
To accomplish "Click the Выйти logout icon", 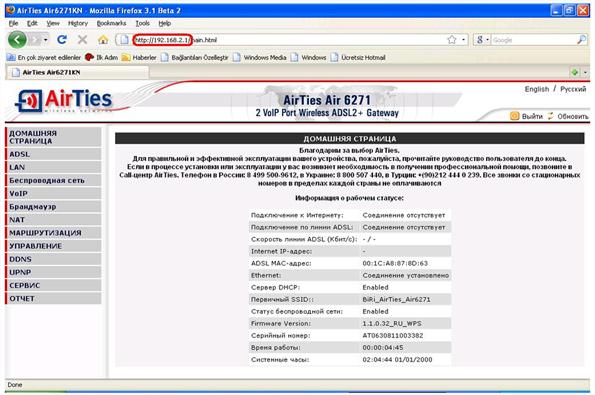I will tap(515, 116).
